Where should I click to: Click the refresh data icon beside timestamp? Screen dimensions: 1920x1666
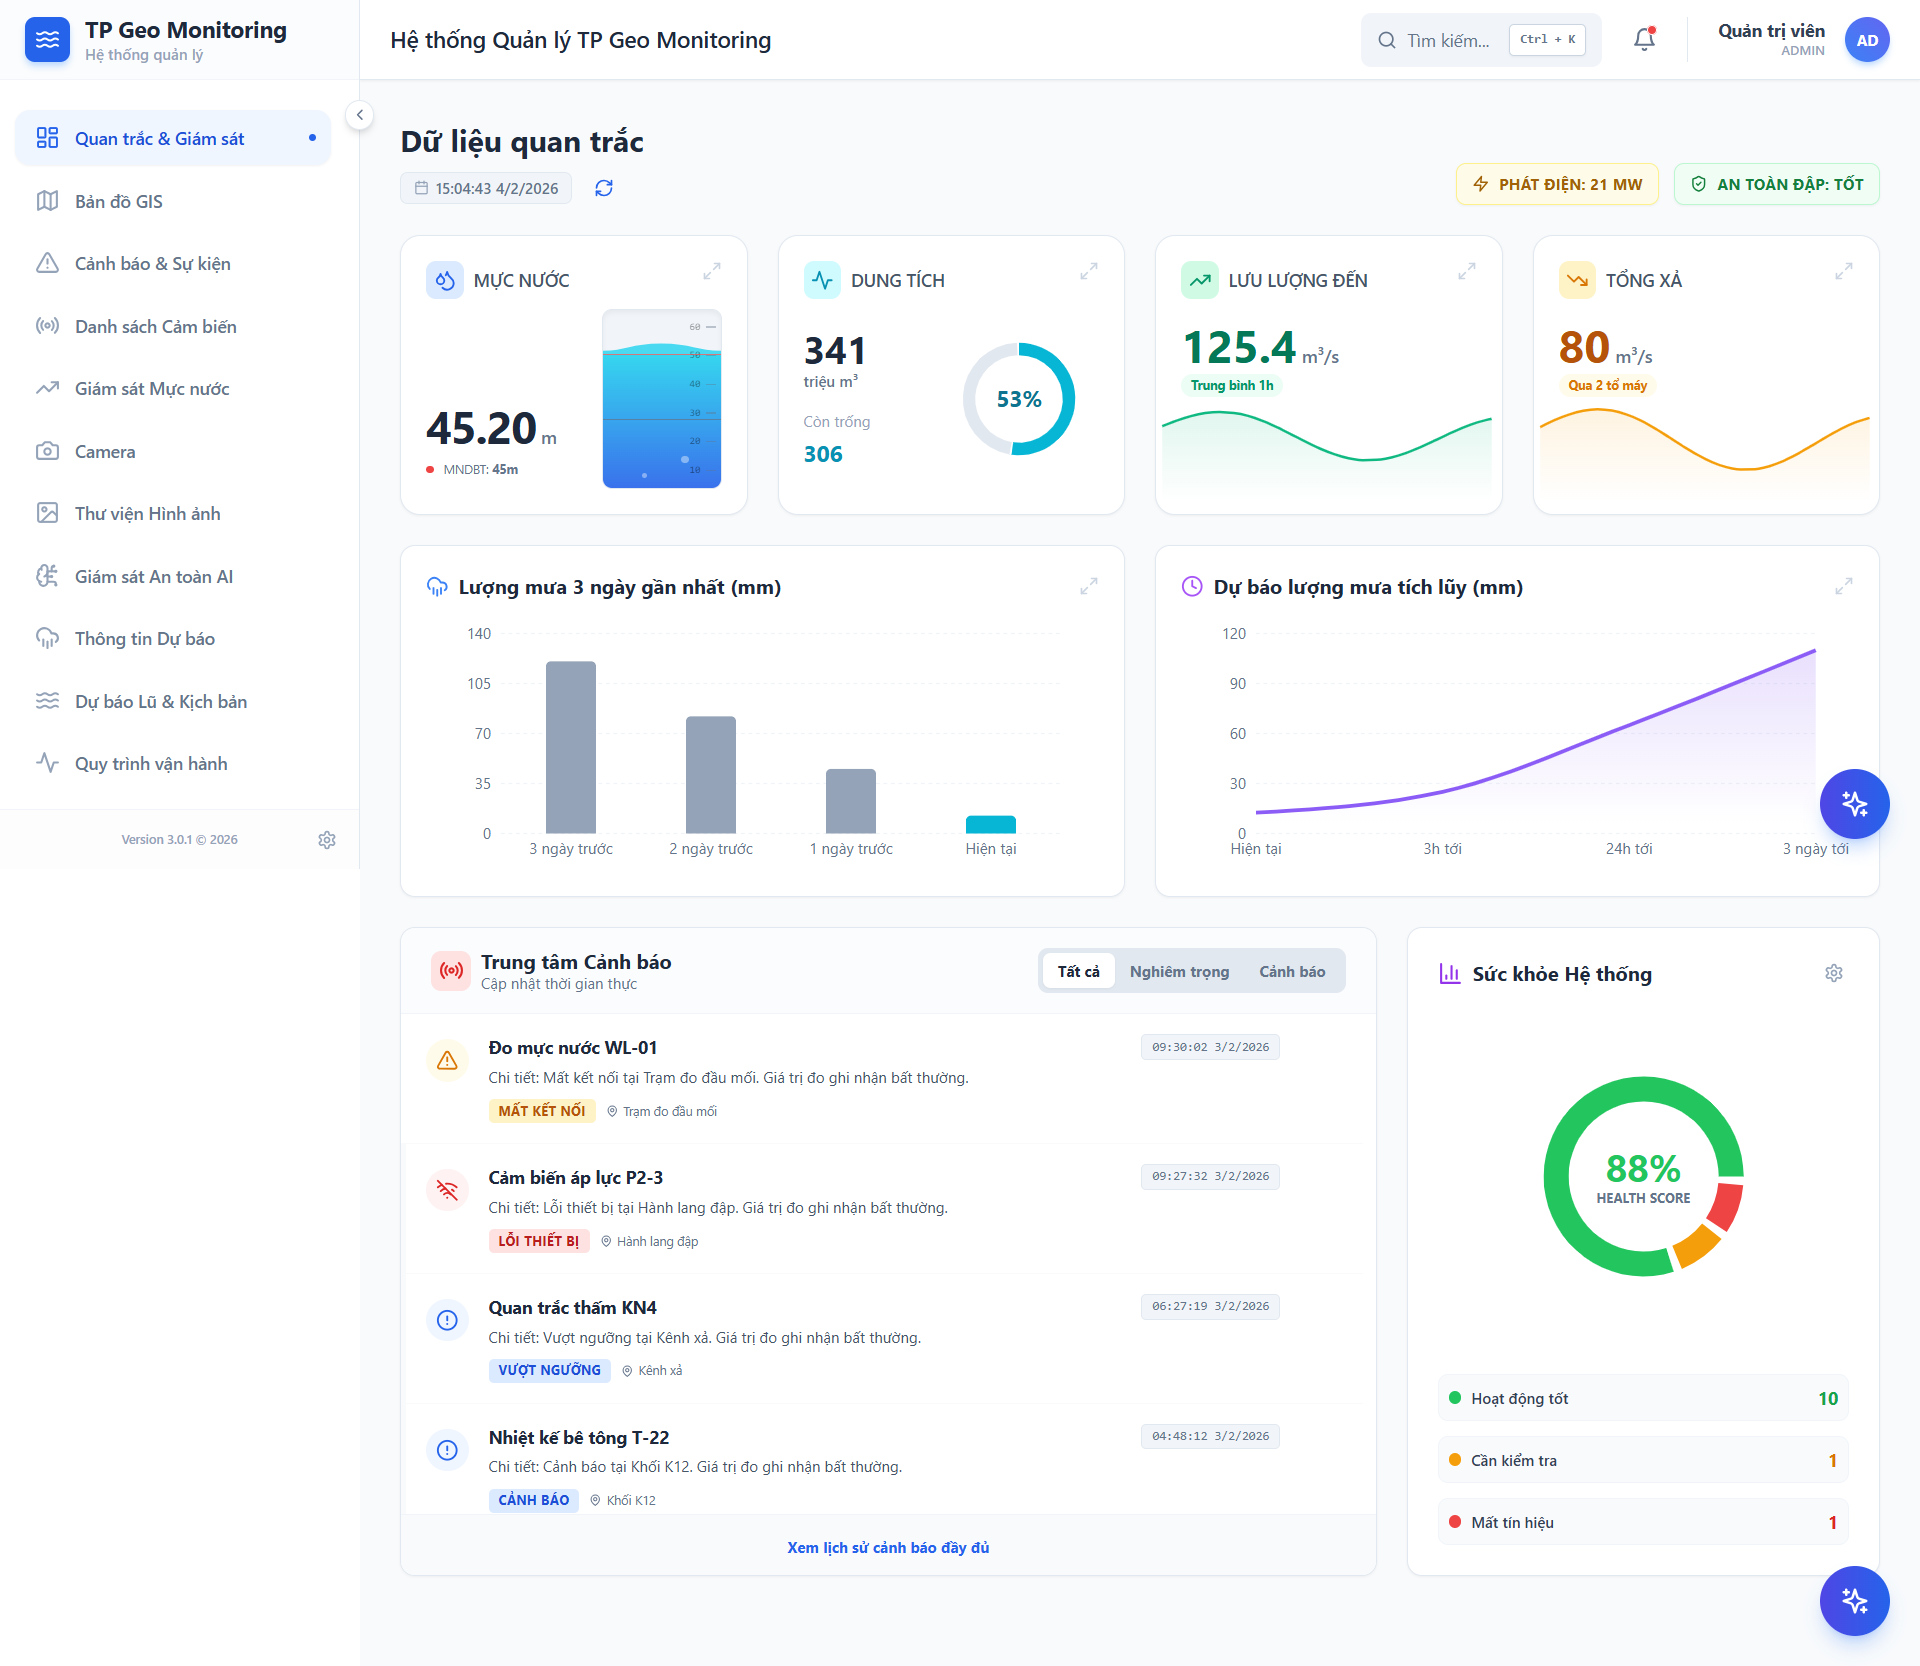(604, 188)
